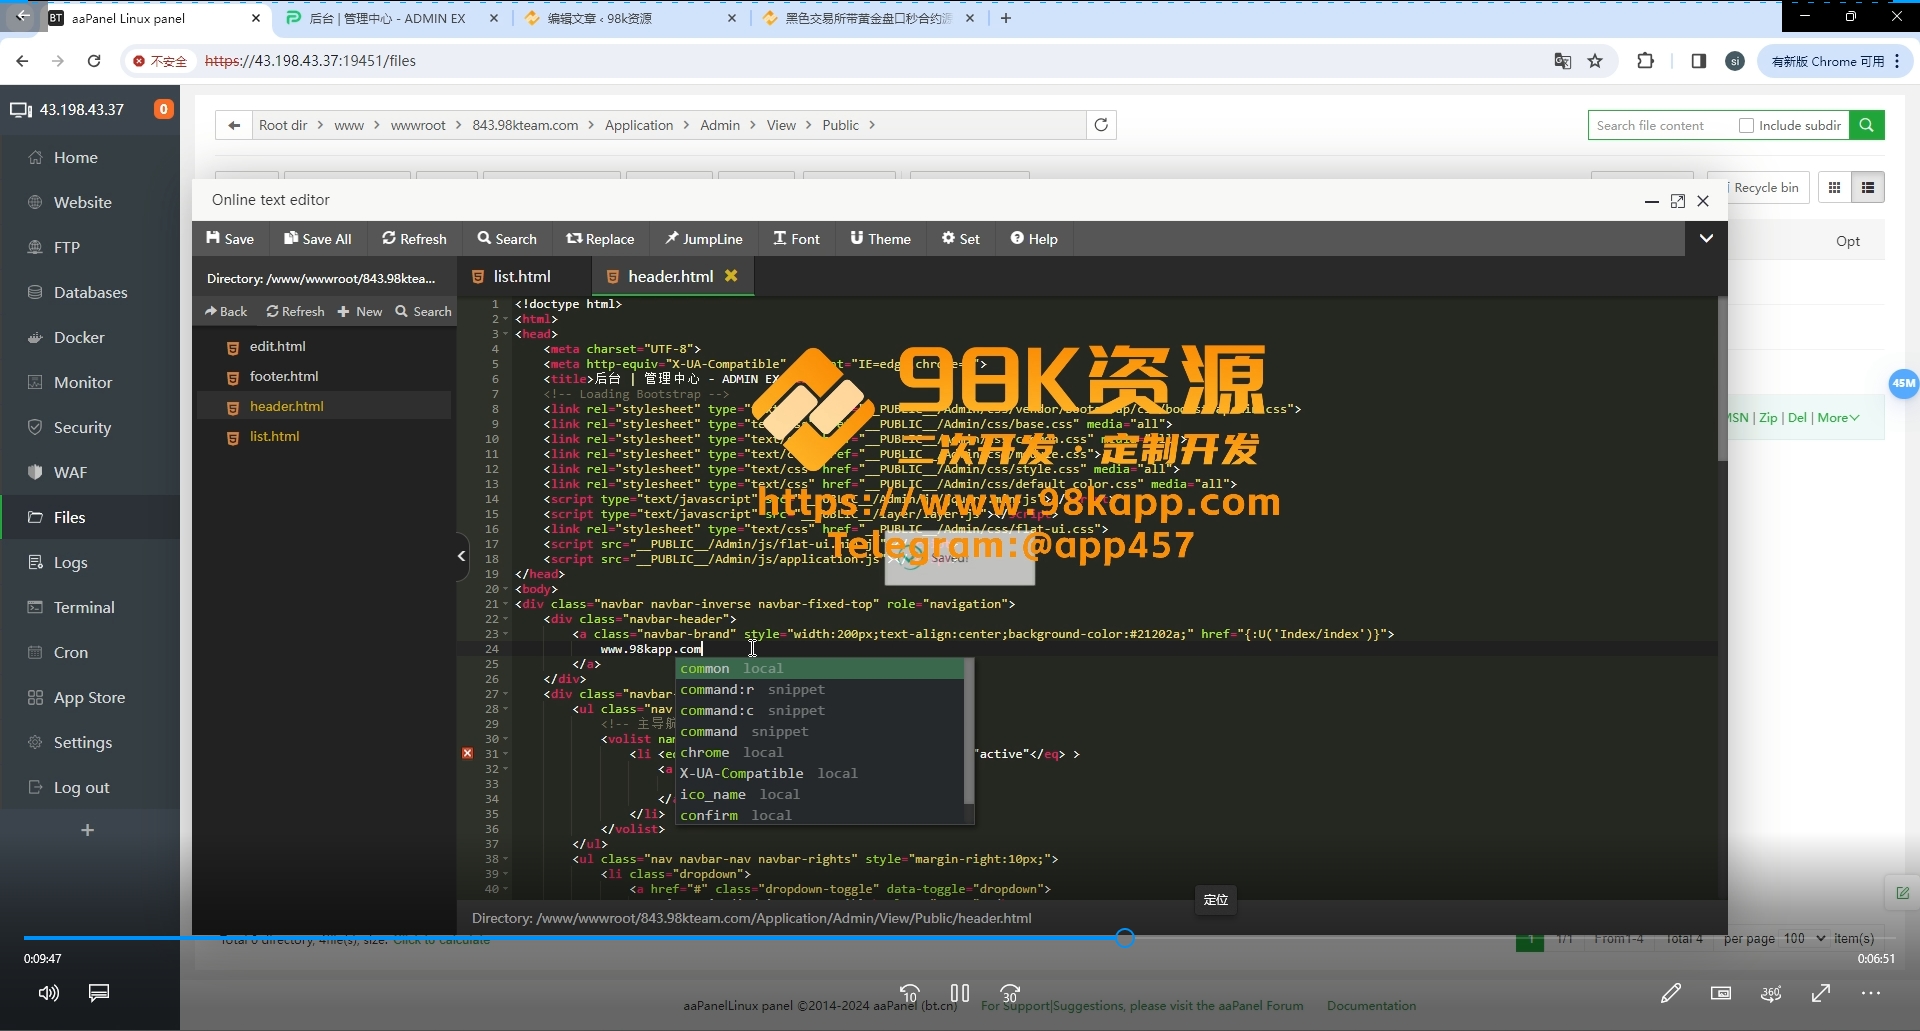Save the current file in editor
The width and height of the screenshot is (1920, 1031).
230,238
